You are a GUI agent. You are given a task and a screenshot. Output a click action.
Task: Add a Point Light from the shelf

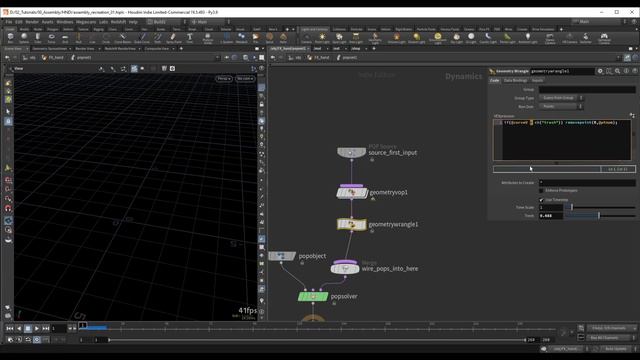pos(322,38)
